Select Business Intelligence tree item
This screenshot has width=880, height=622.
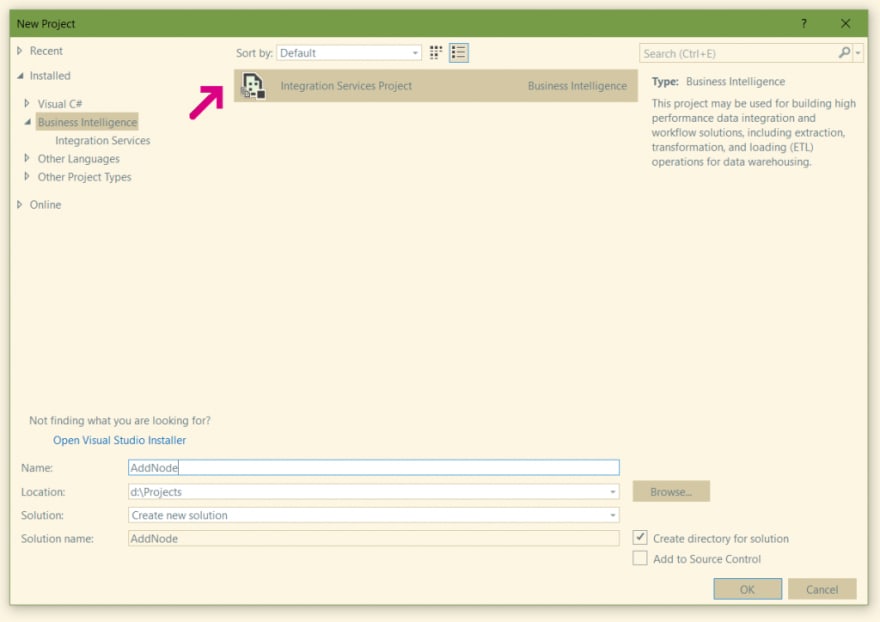pos(87,122)
